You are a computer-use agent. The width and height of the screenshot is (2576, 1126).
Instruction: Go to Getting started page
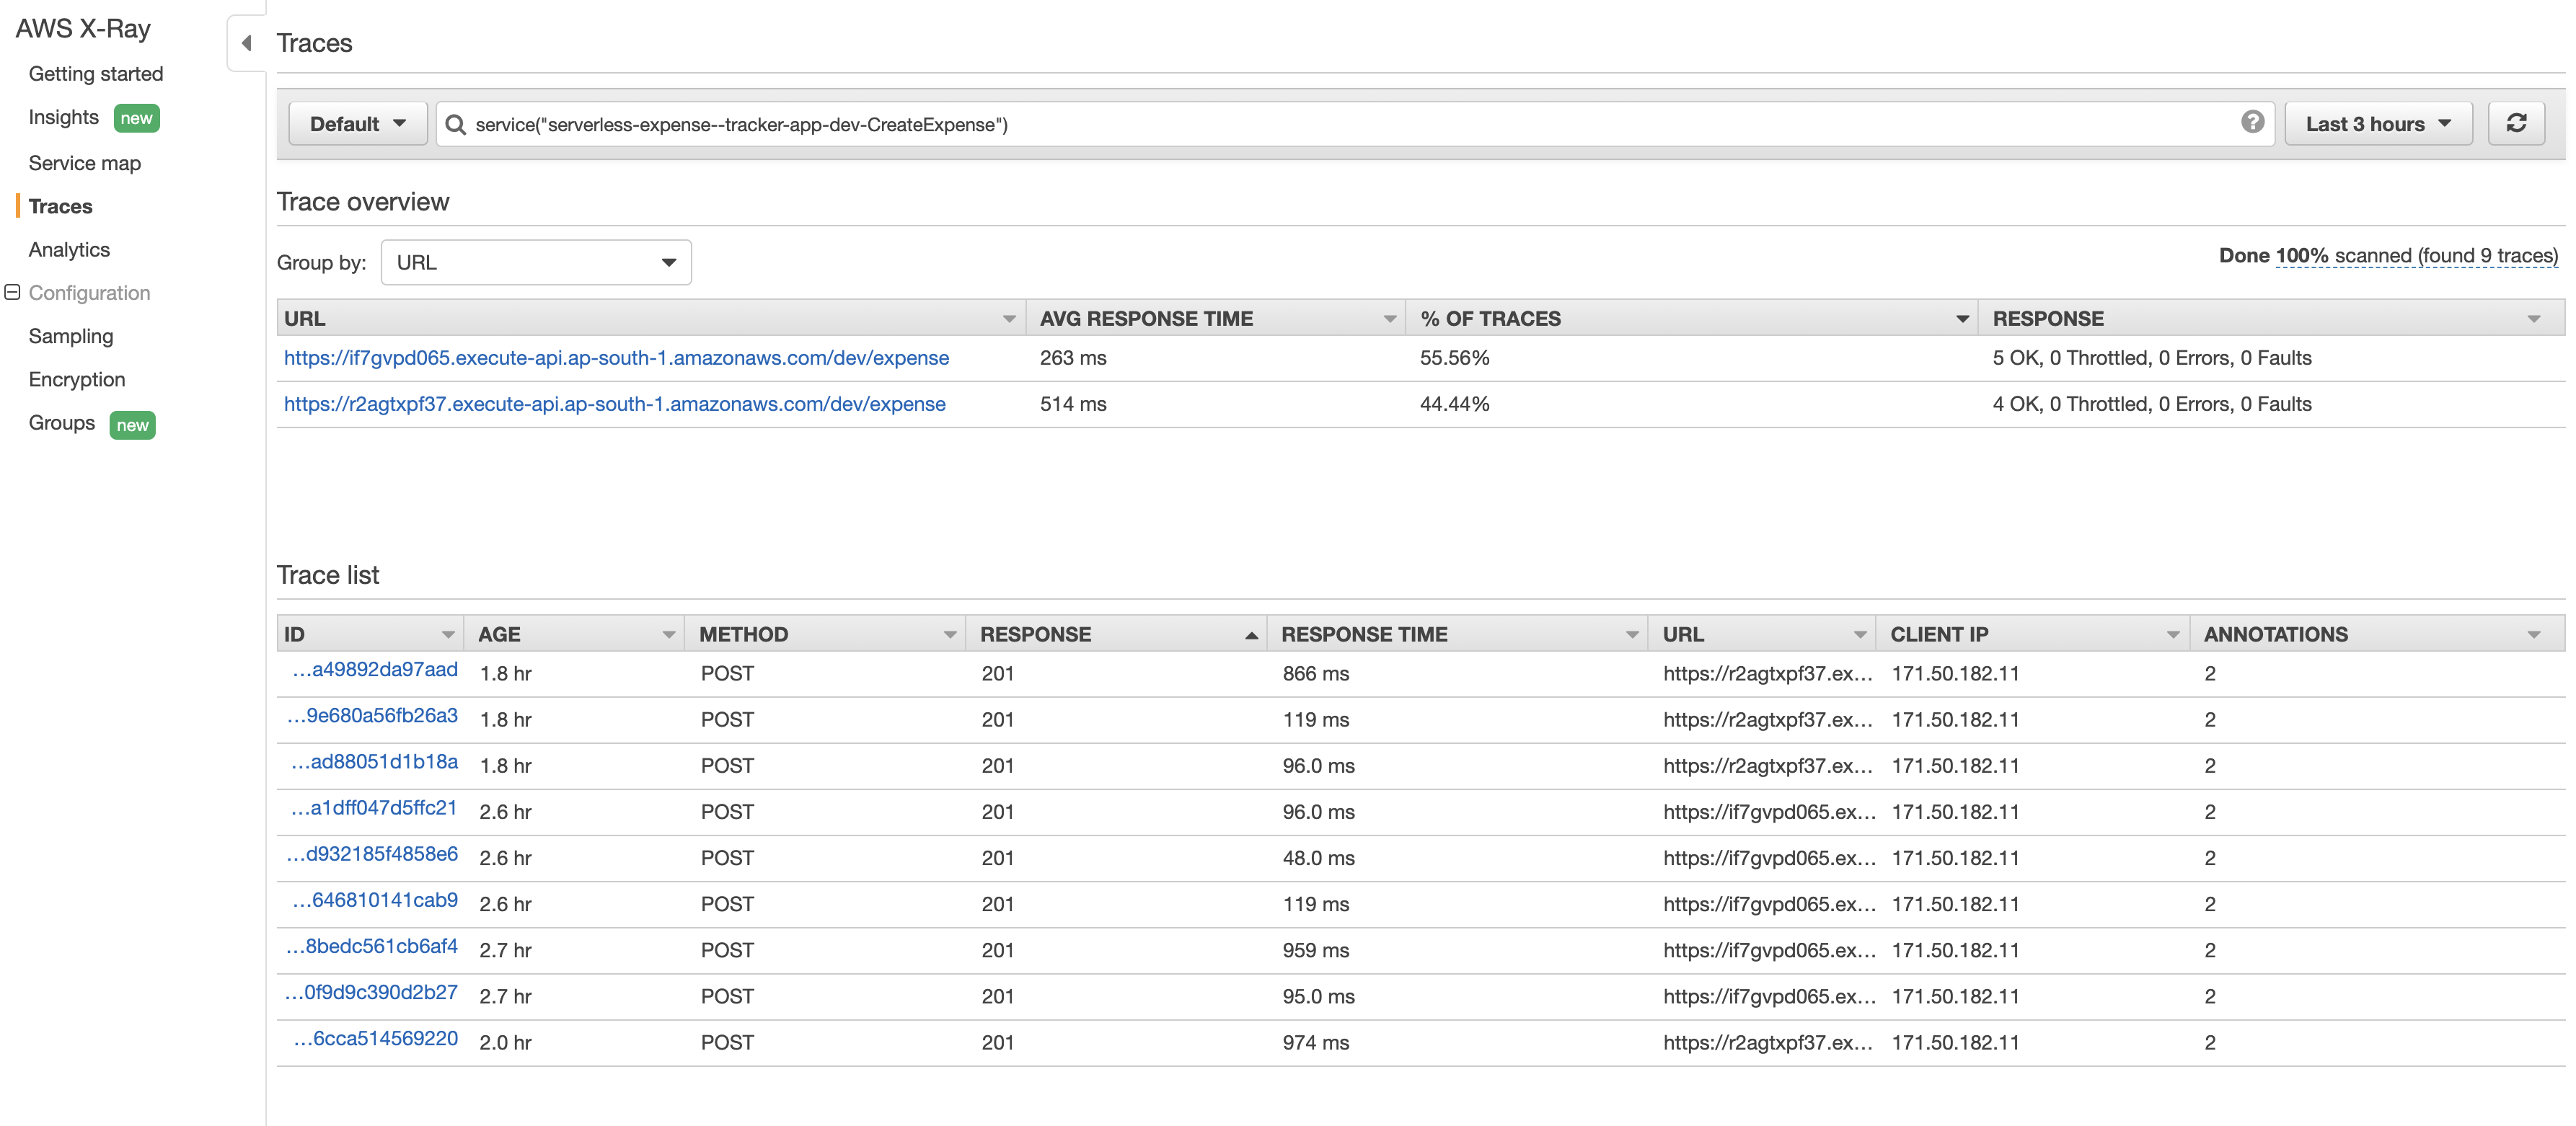pyautogui.click(x=96, y=74)
